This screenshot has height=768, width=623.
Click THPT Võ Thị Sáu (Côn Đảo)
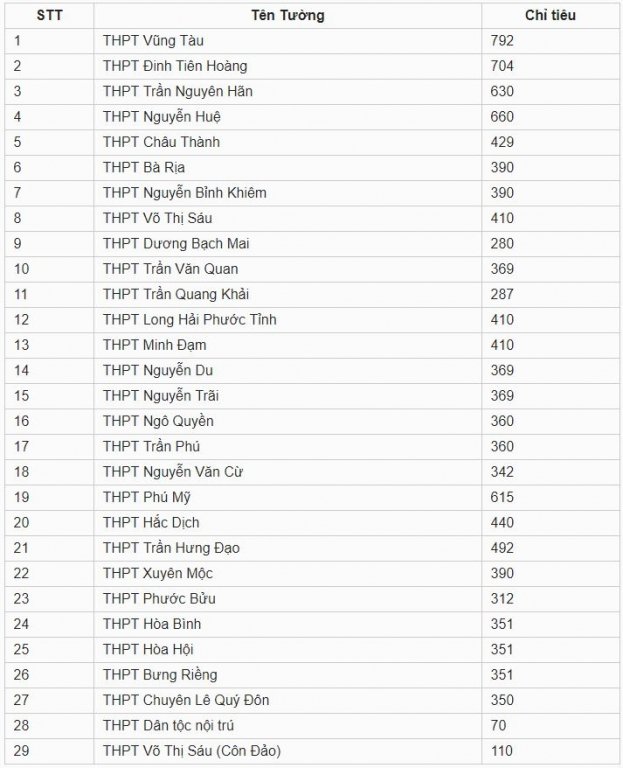coord(192,751)
